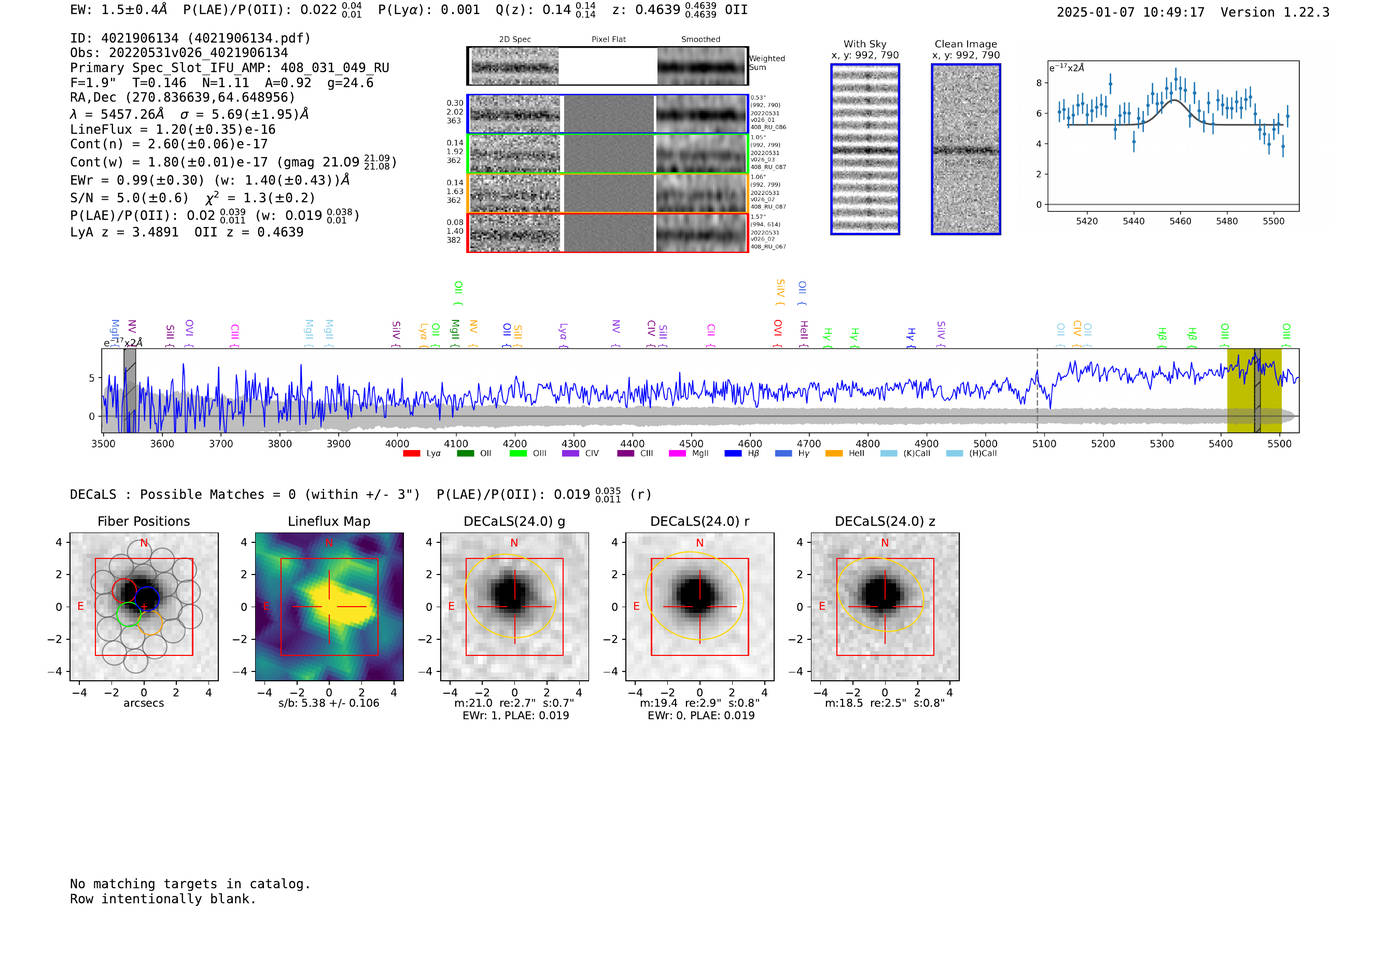The image size is (1400, 953).
Task: Click the Obs: 20220531v026_4021906134 line
Action: click(179, 53)
